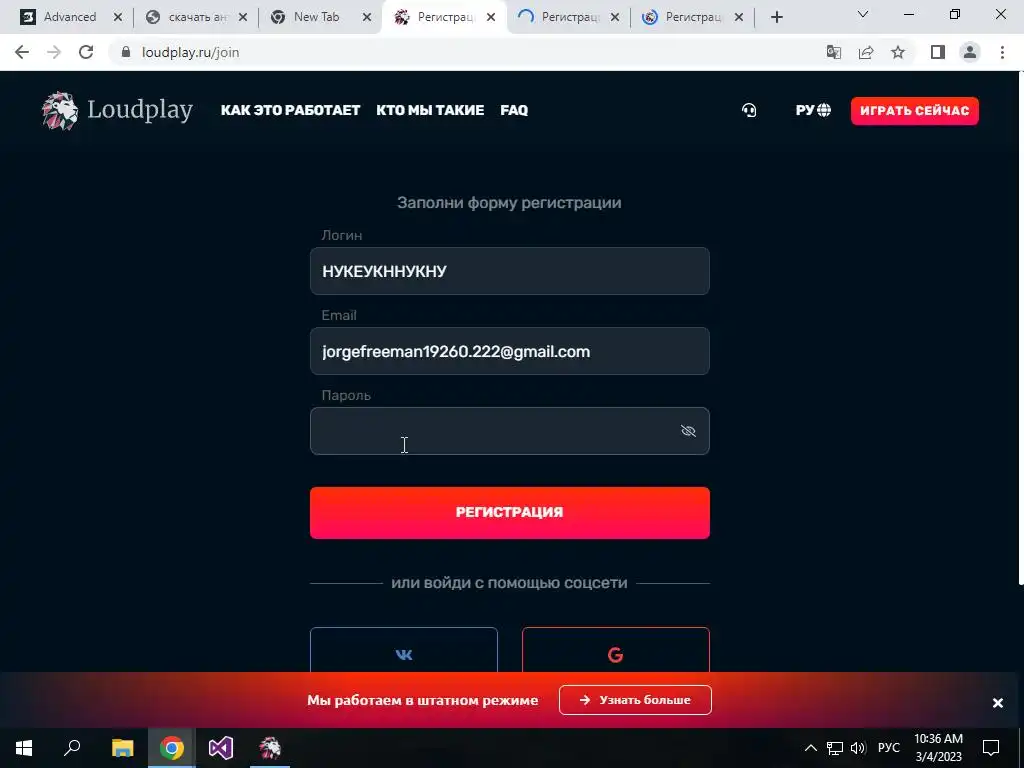Open the support headset icon
1024x768 pixels.
click(x=749, y=110)
